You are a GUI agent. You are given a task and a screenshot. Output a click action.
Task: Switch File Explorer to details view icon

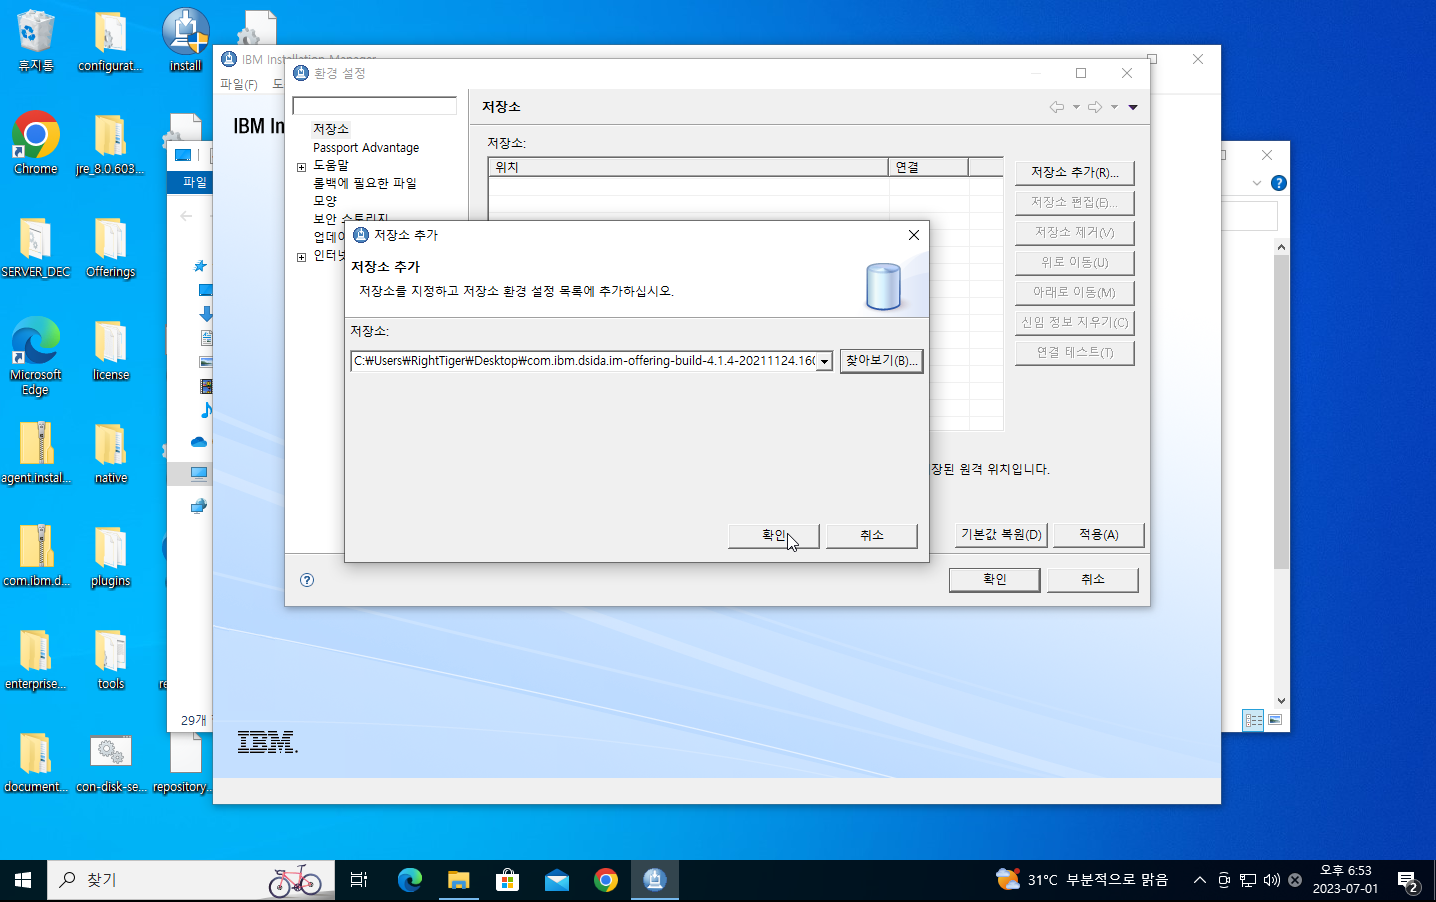1253,720
